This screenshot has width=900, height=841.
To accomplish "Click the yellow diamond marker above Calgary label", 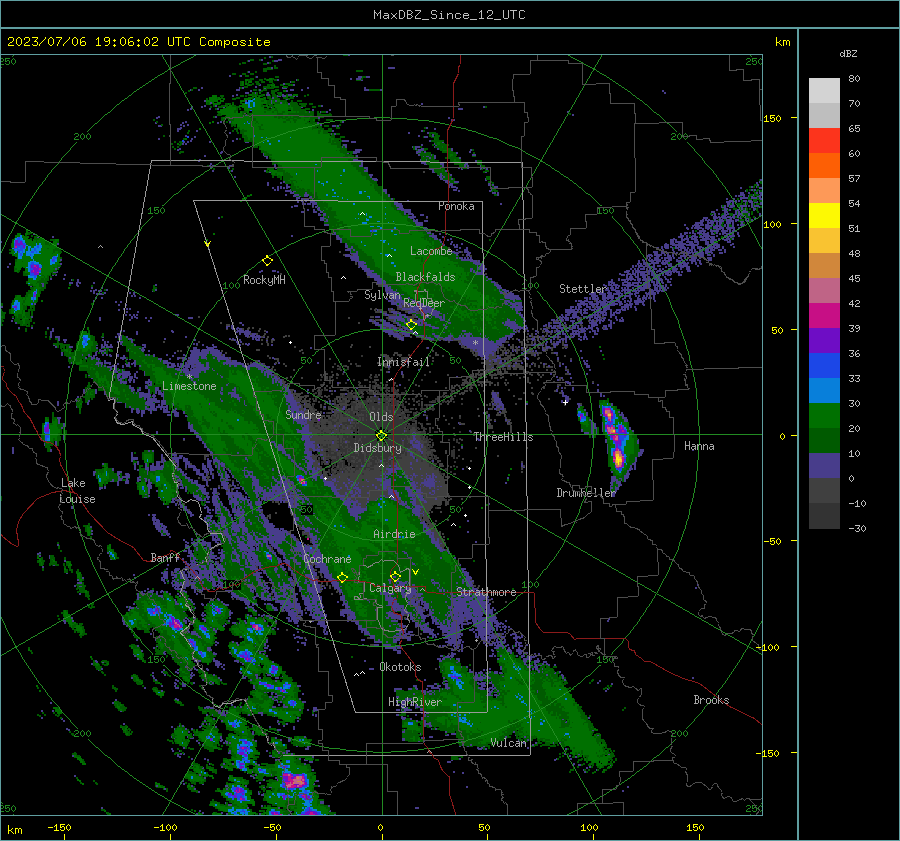I will (395, 576).
